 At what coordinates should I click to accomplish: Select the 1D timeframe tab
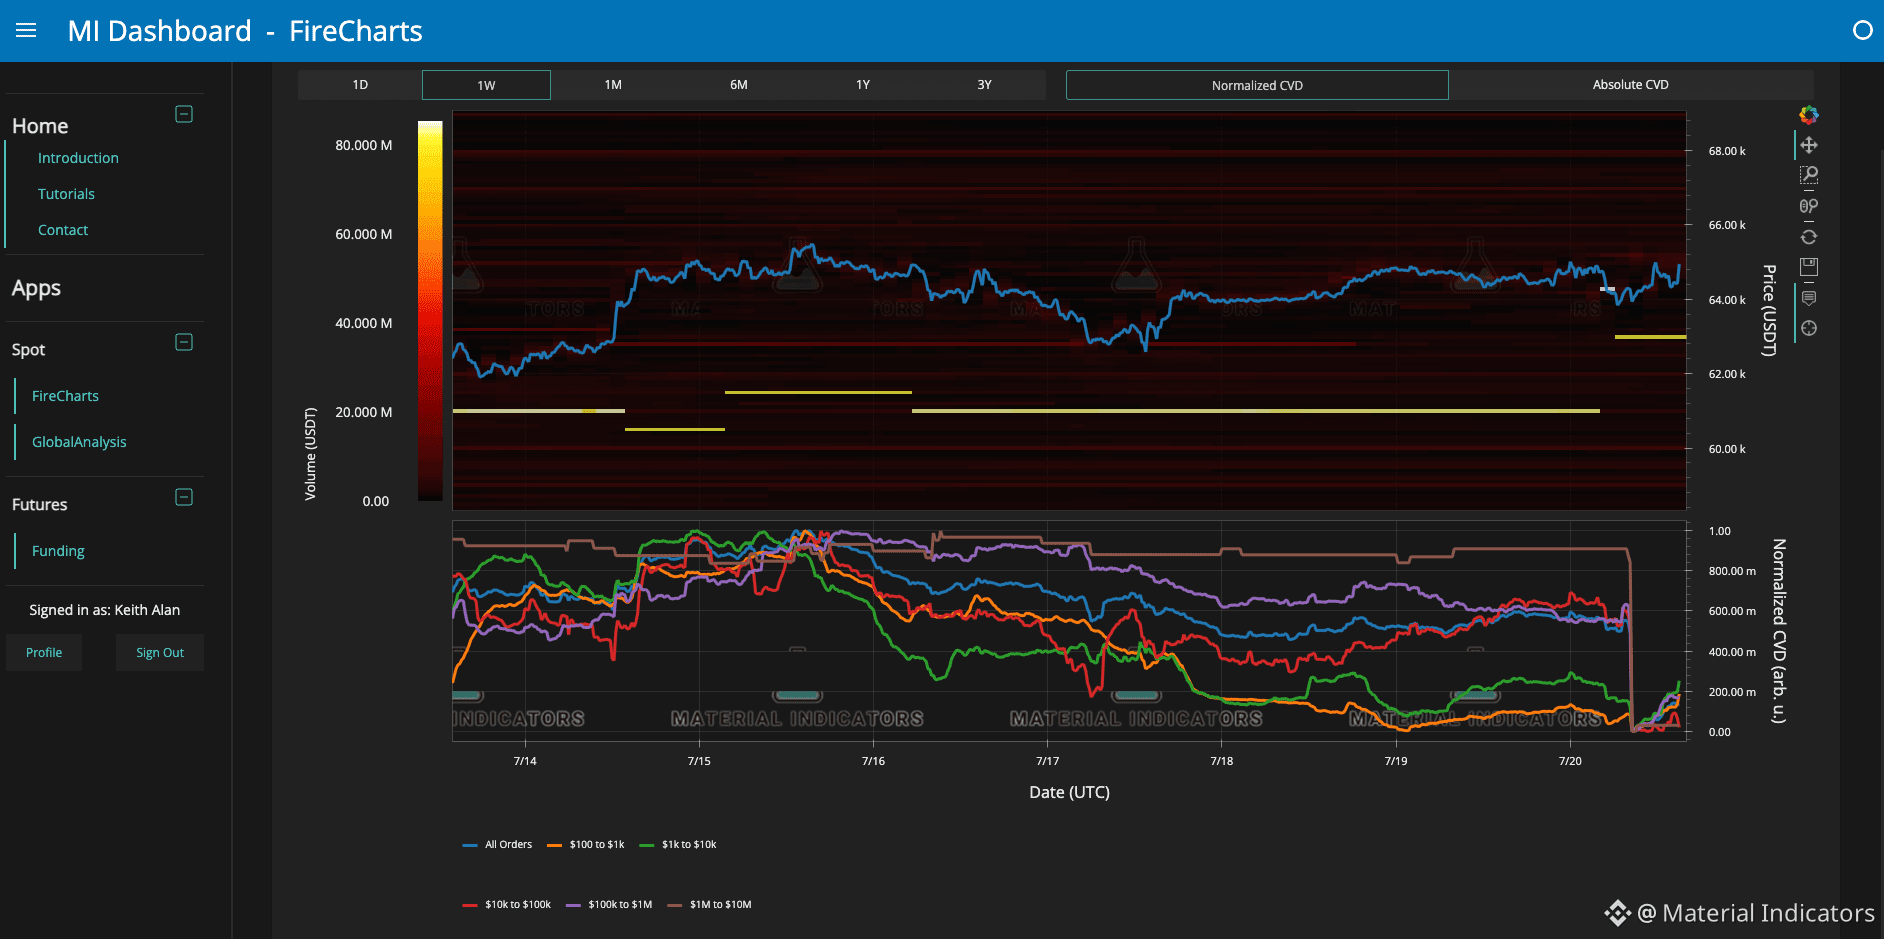[x=360, y=85]
